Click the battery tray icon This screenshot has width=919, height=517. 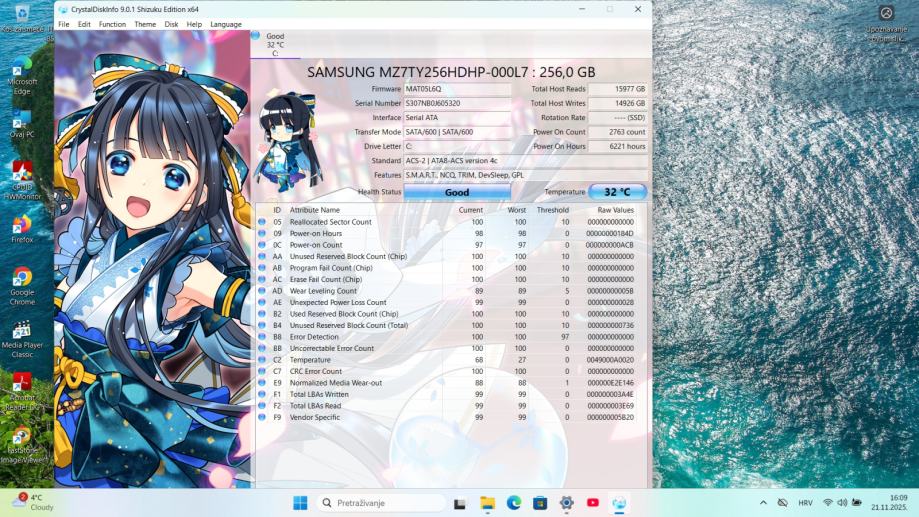tap(857, 503)
